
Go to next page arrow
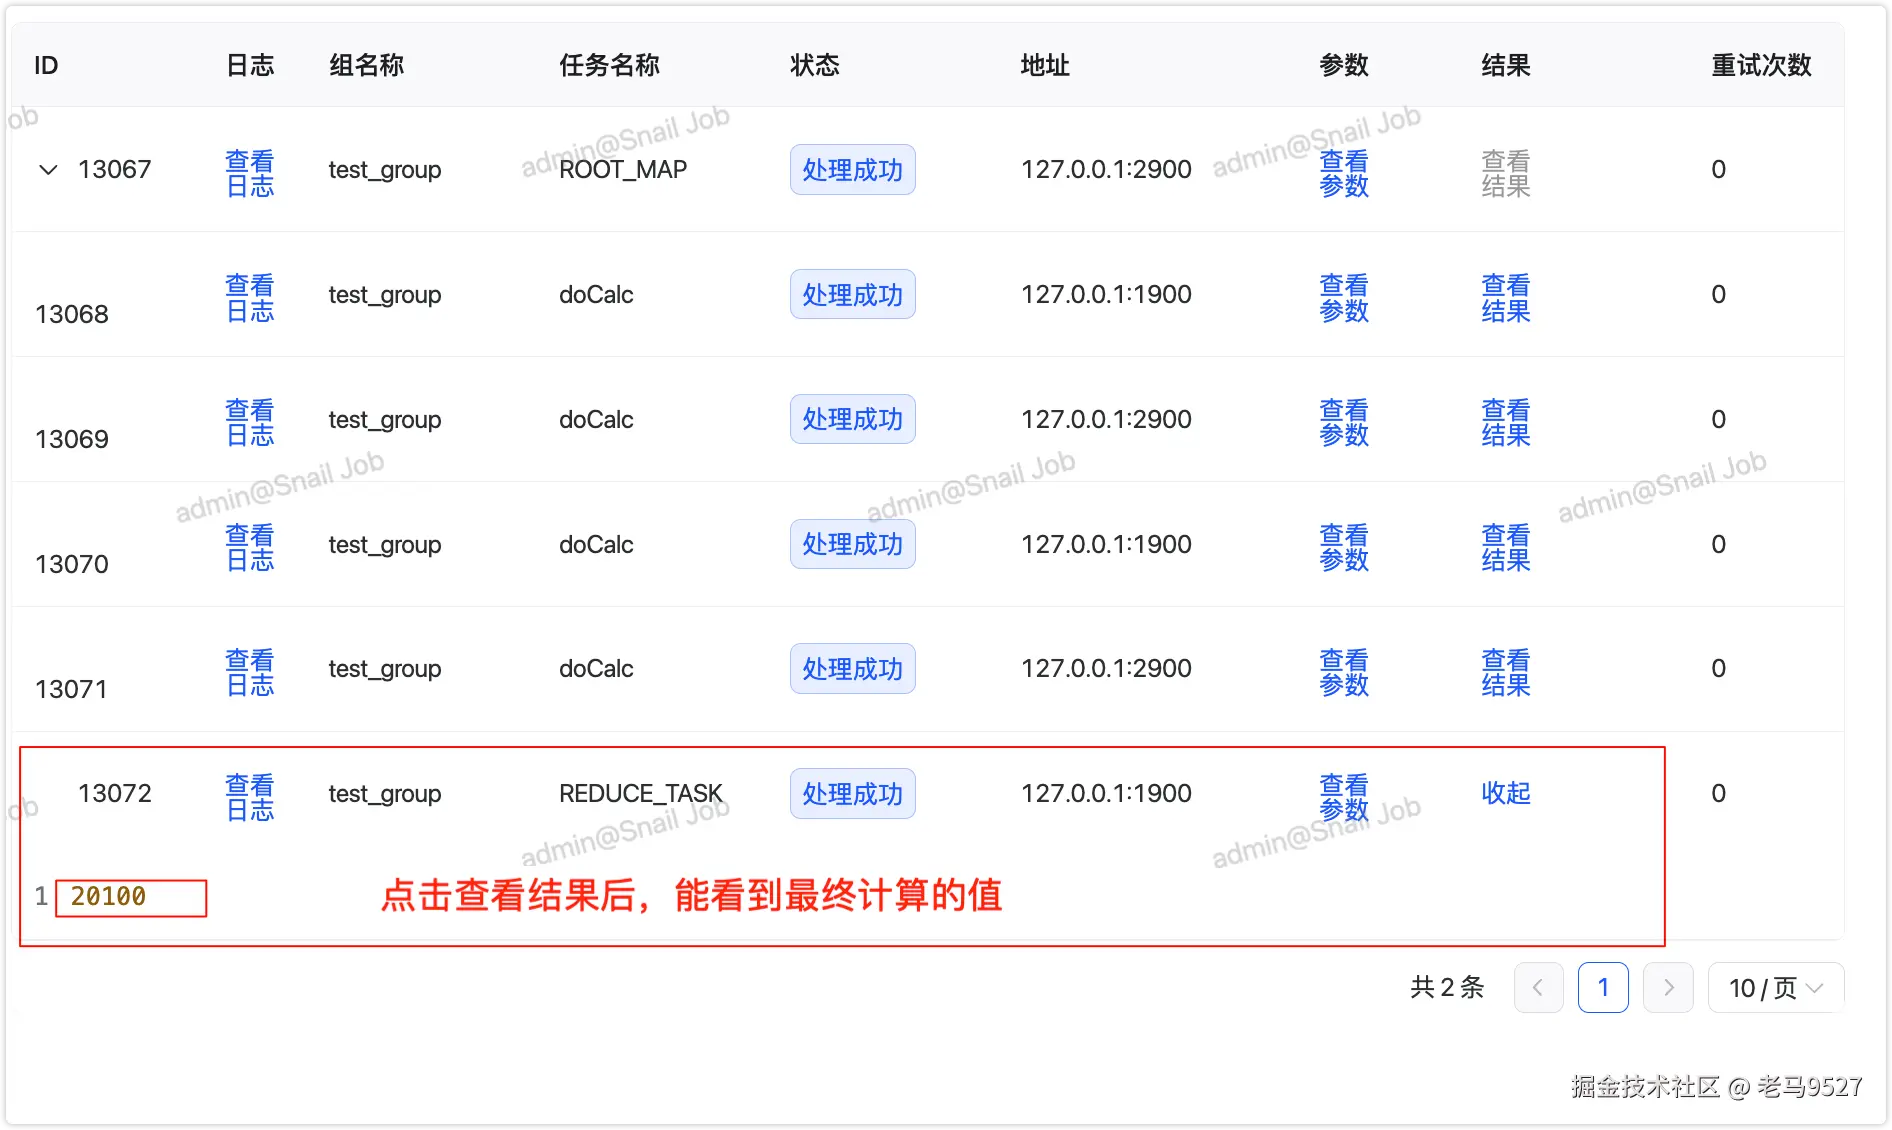point(1668,988)
